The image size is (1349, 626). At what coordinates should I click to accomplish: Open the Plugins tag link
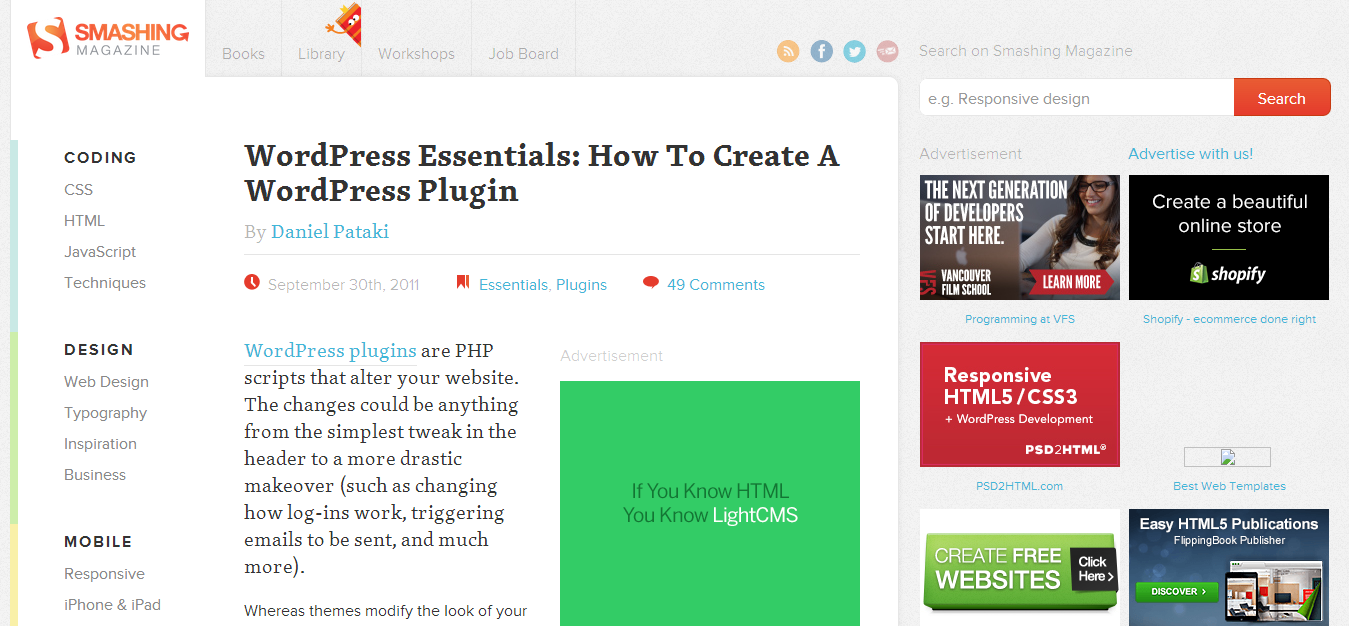[x=581, y=285]
